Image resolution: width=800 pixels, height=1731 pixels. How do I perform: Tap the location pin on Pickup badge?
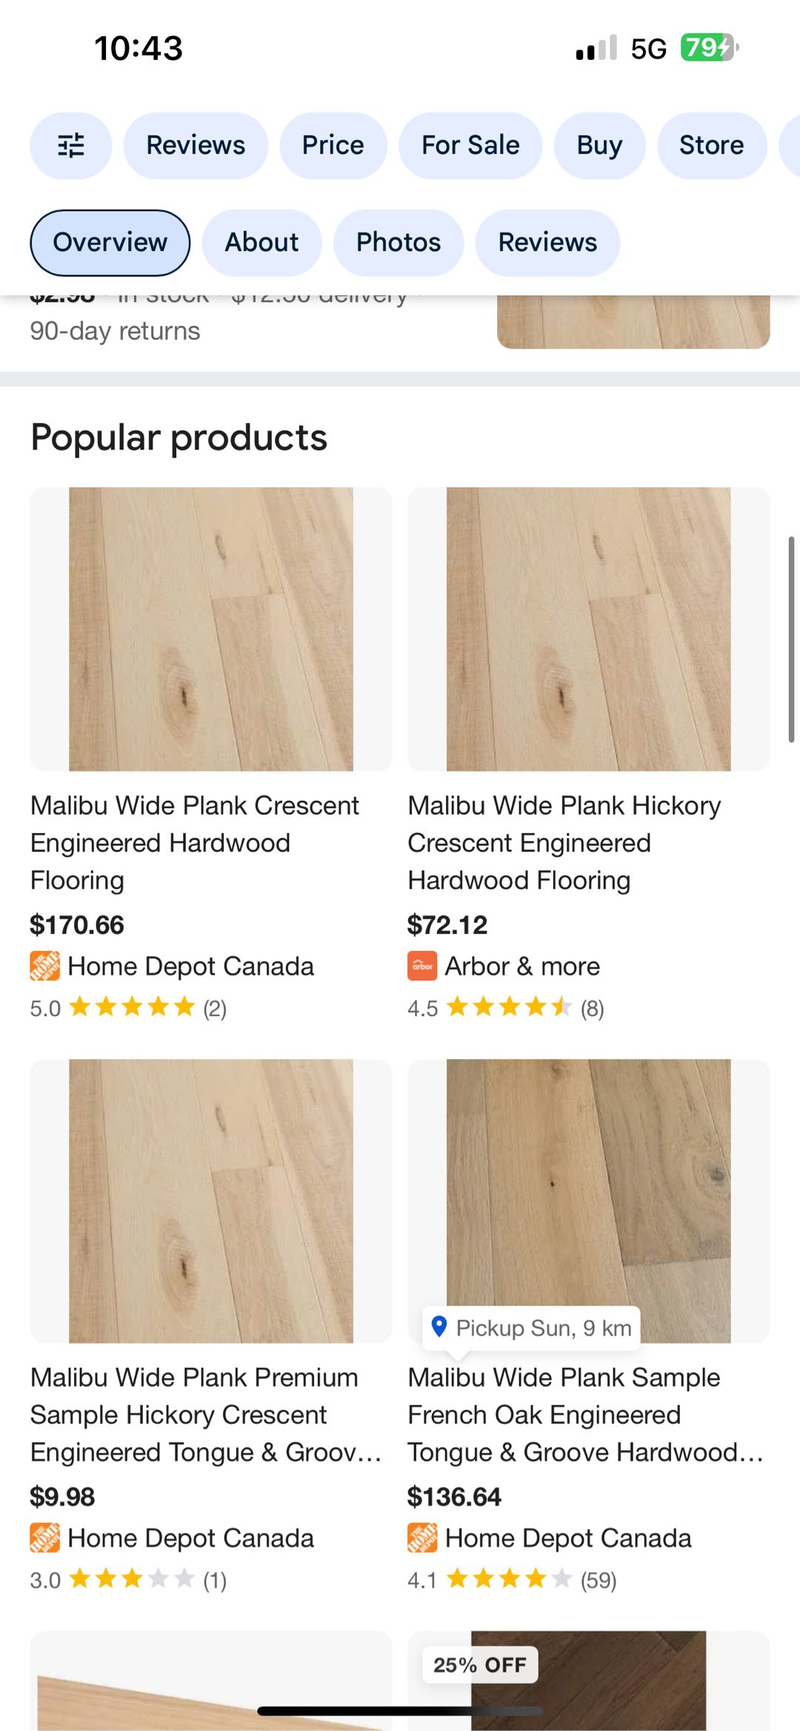point(438,1327)
